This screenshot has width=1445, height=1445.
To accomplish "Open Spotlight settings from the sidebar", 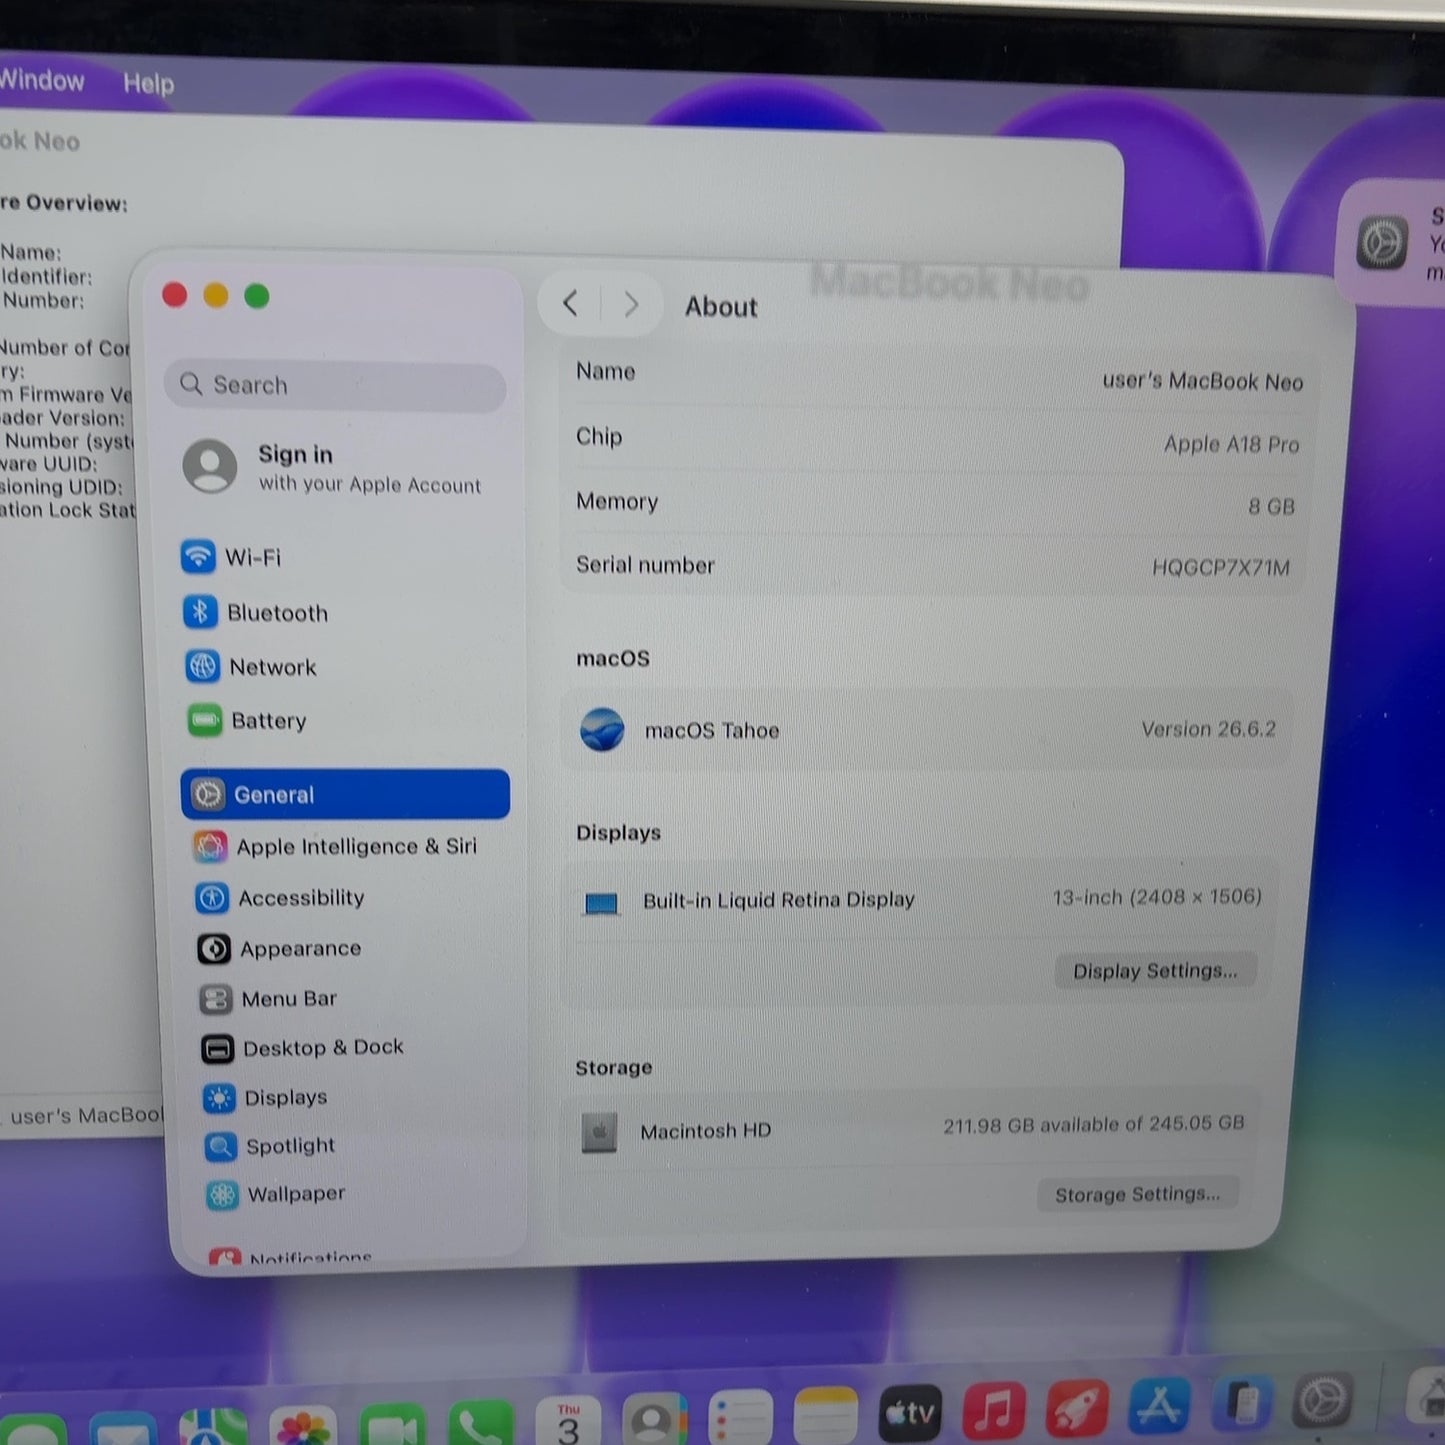I will (x=270, y=1145).
